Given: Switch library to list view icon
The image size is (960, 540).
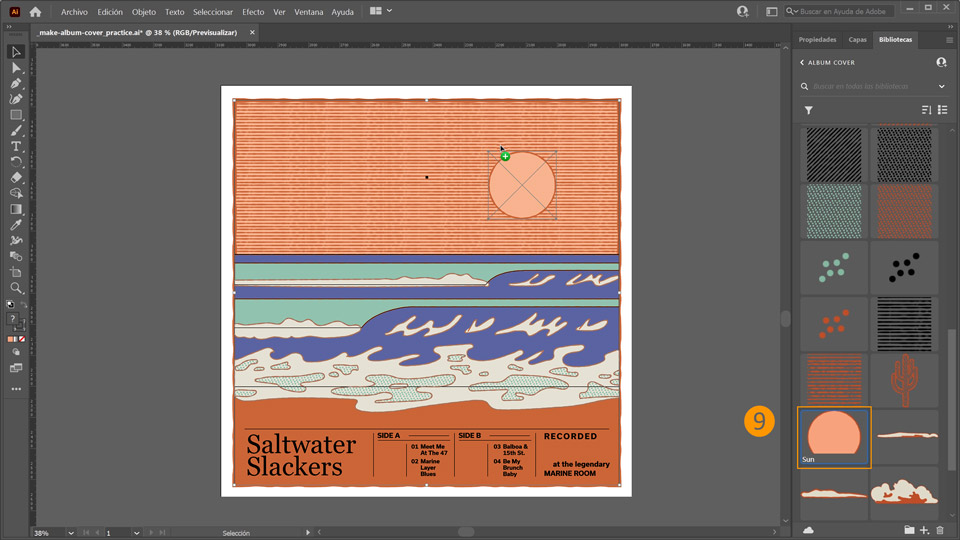Looking at the screenshot, I should point(943,110).
